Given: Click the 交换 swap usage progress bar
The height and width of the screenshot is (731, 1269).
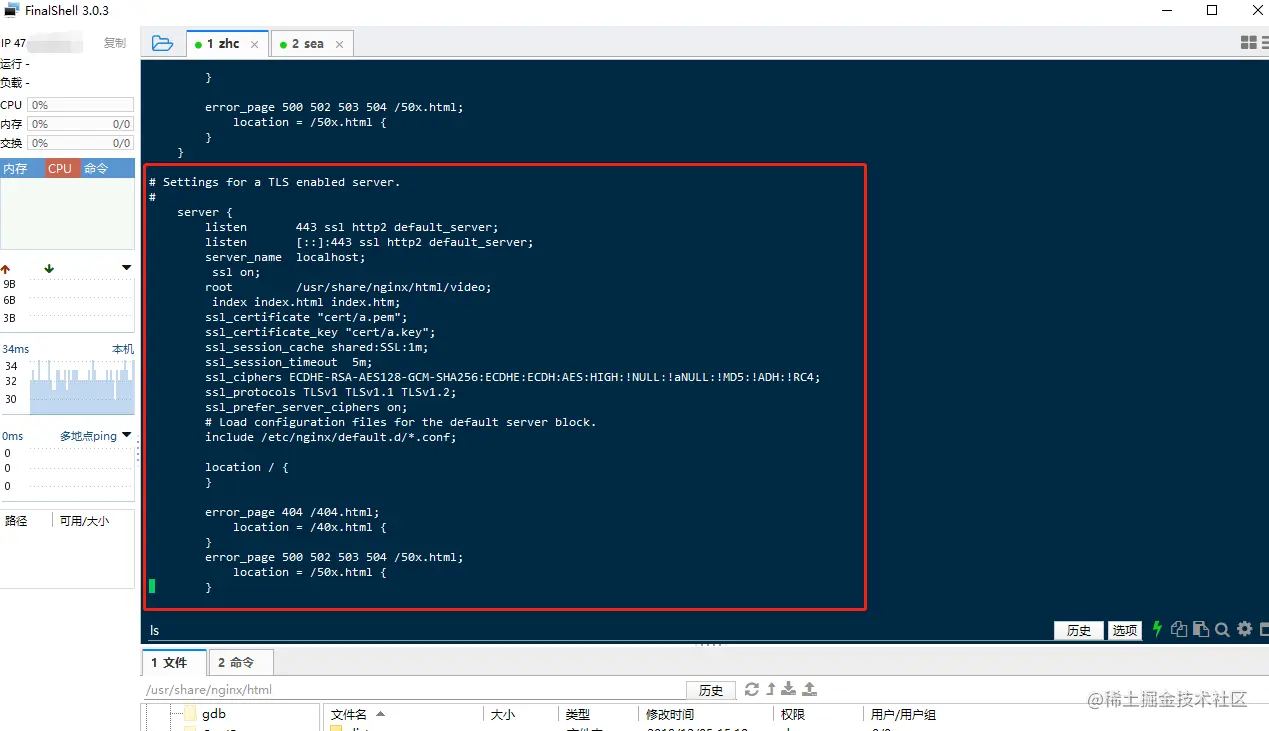Looking at the screenshot, I should tap(81, 143).
